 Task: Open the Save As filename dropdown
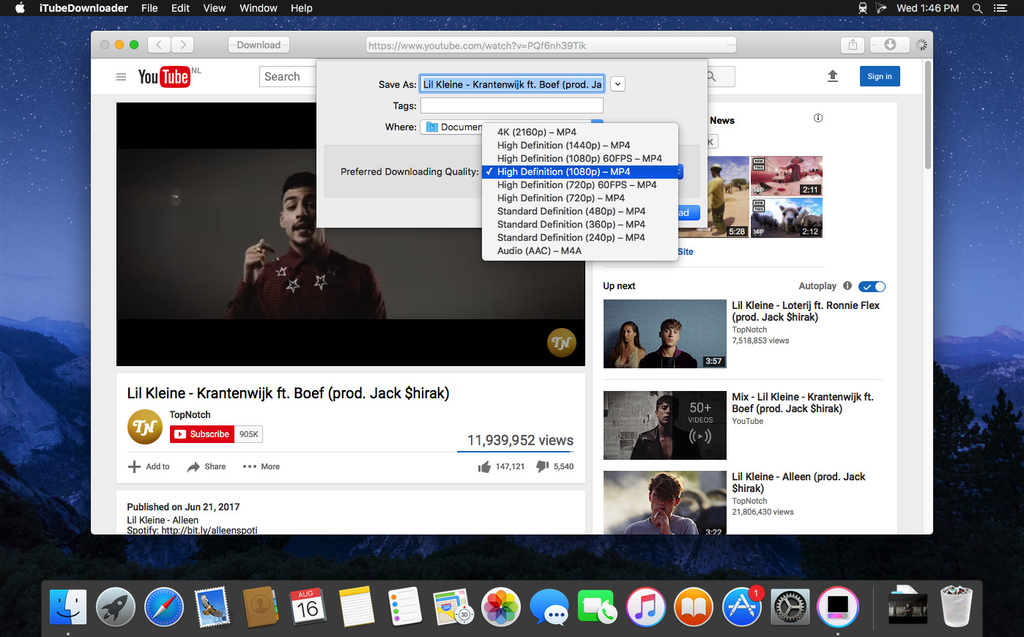pos(617,84)
